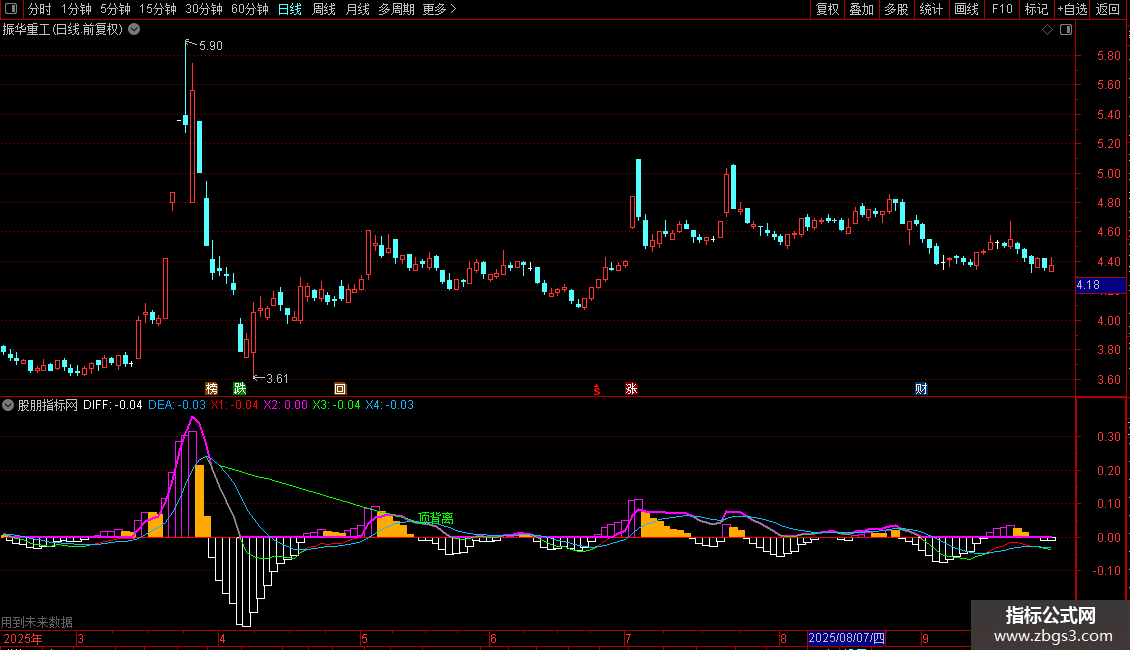This screenshot has width=1130, height=650.
Task: Open the stock title dropdown arrow
Action: tap(134, 30)
